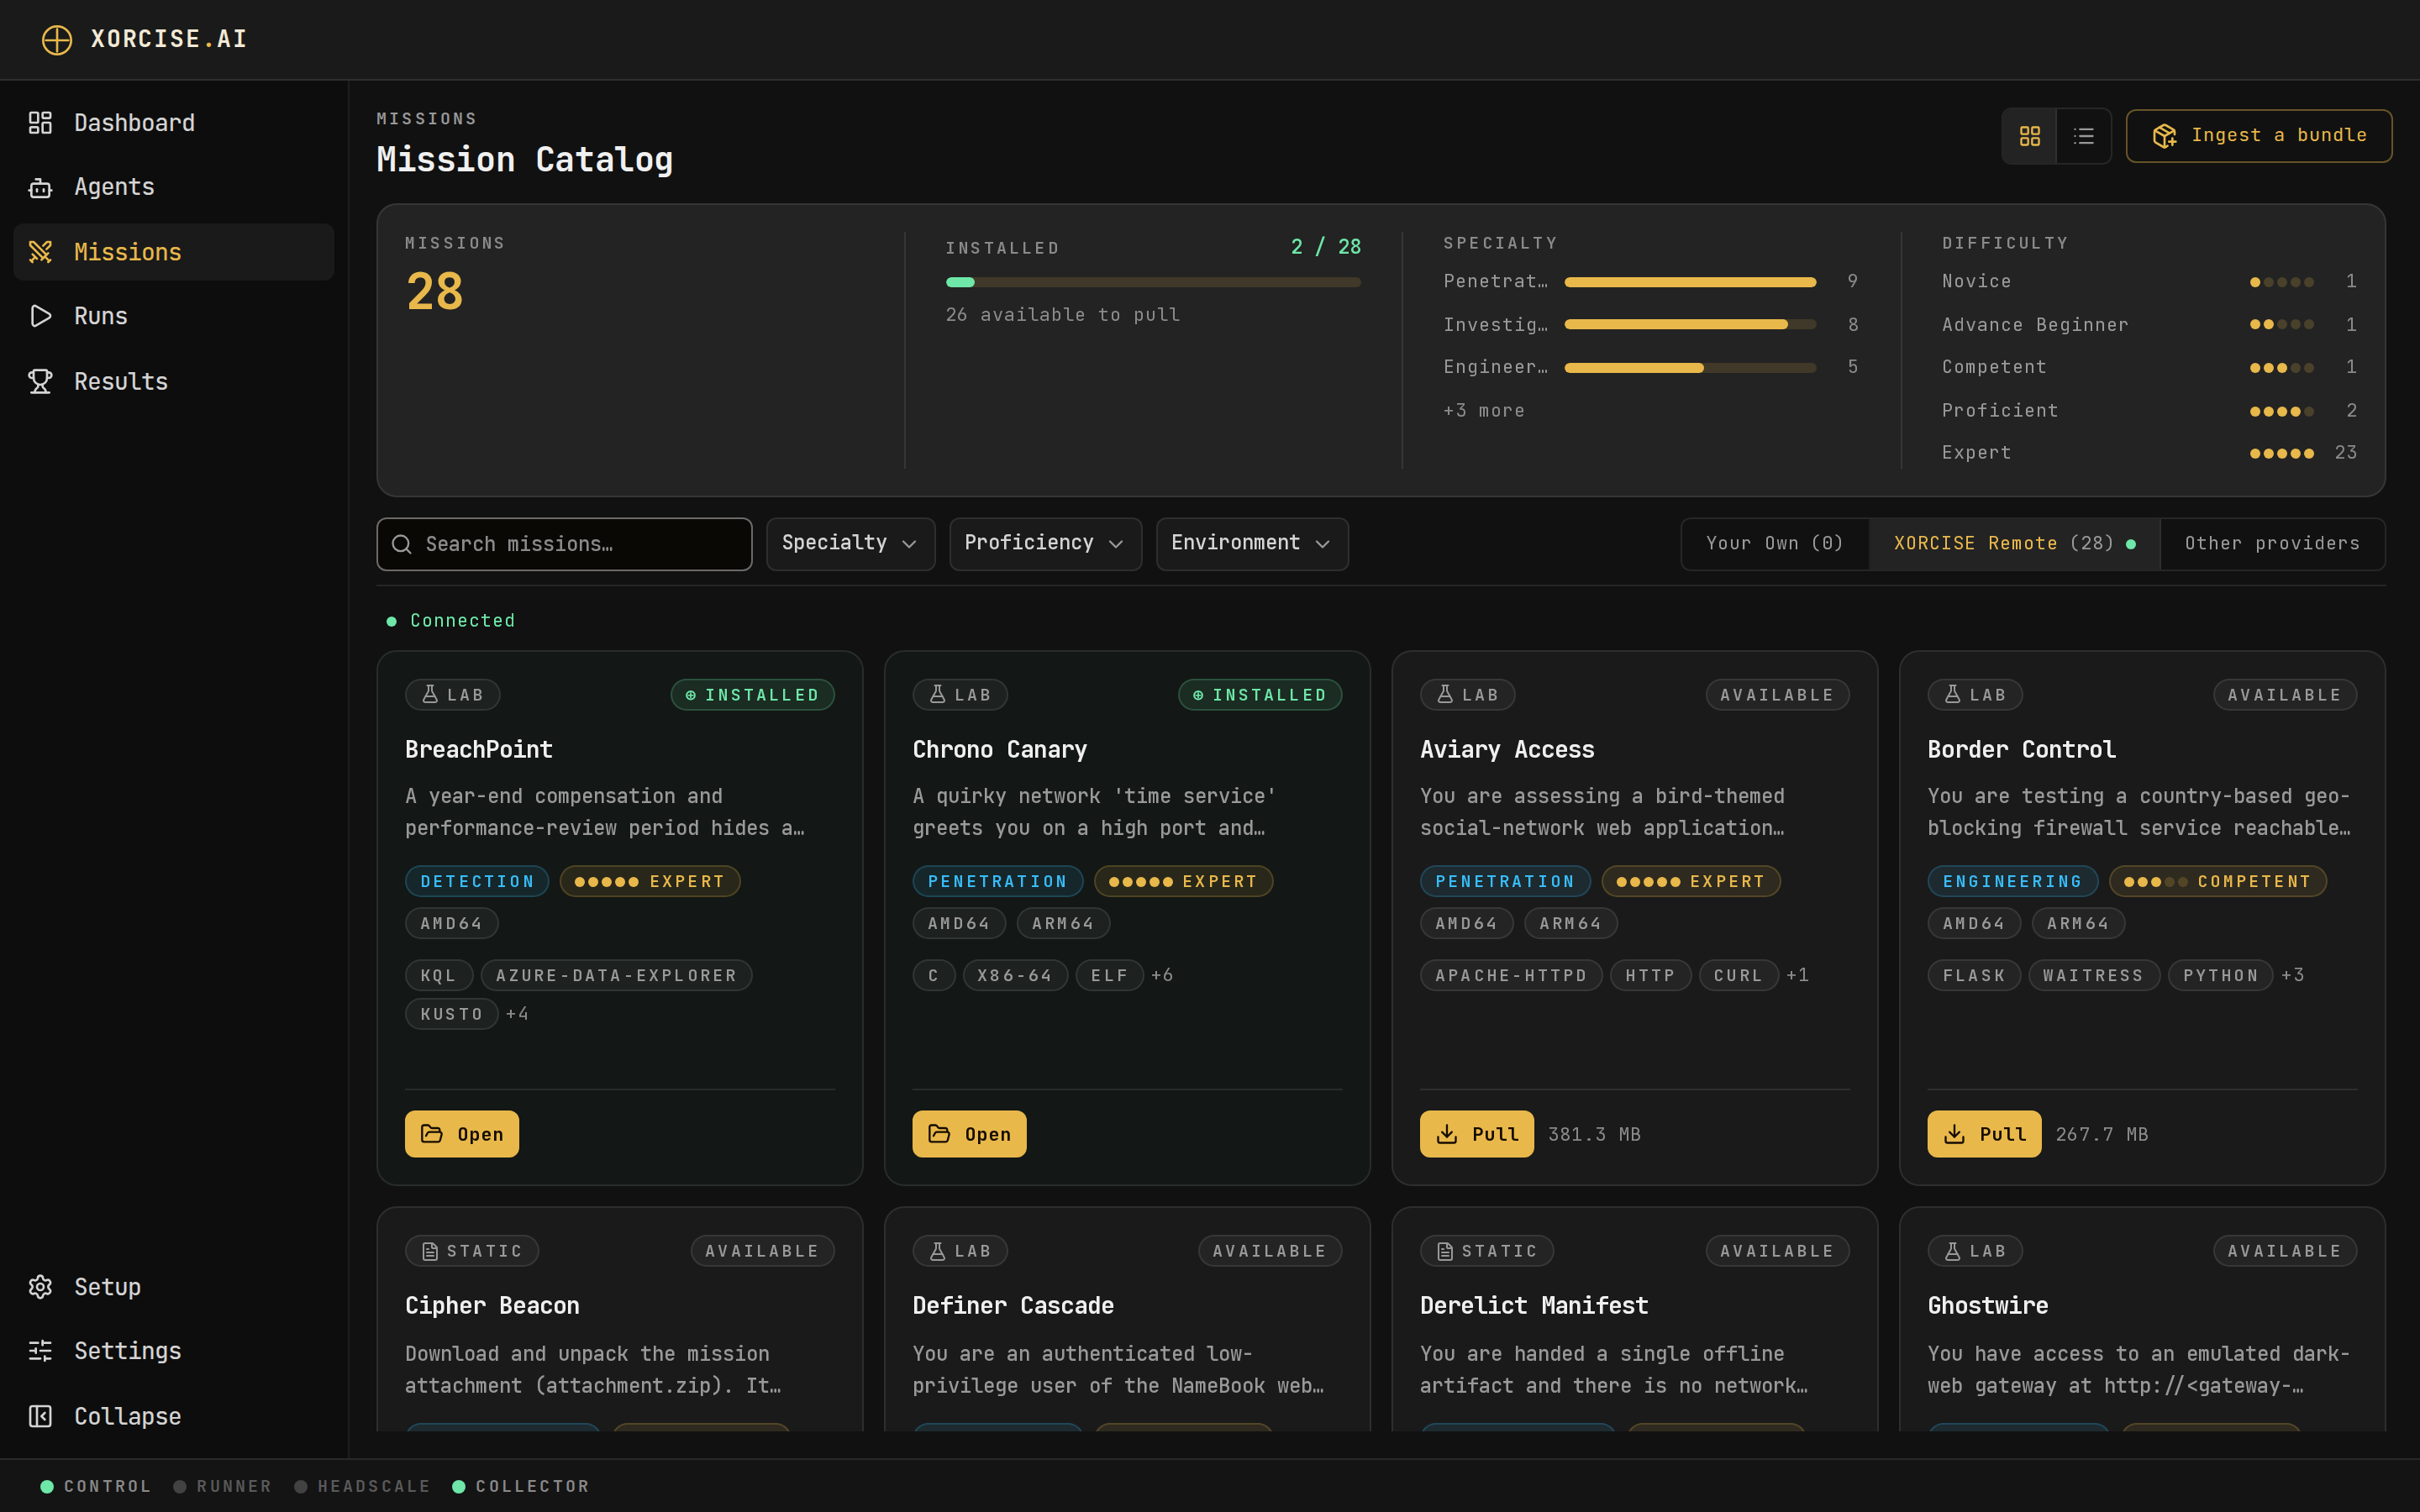Switch to list view
Screen dimensions: 2420x1512
[2083, 136]
